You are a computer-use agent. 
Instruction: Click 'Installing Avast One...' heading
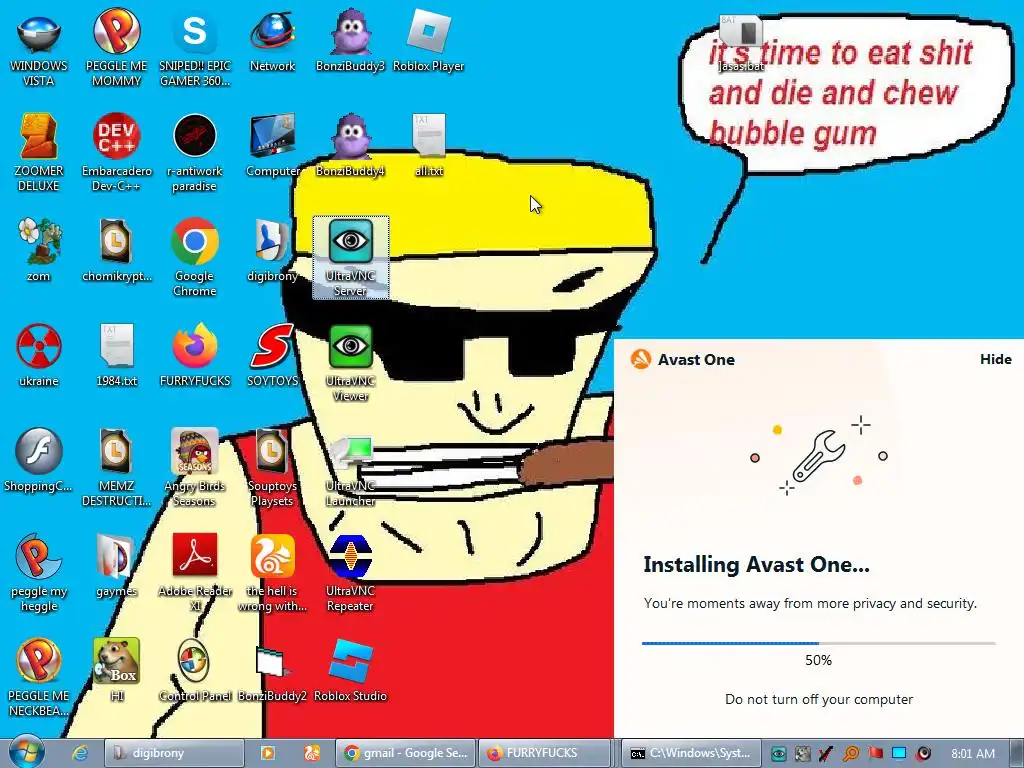click(756, 564)
